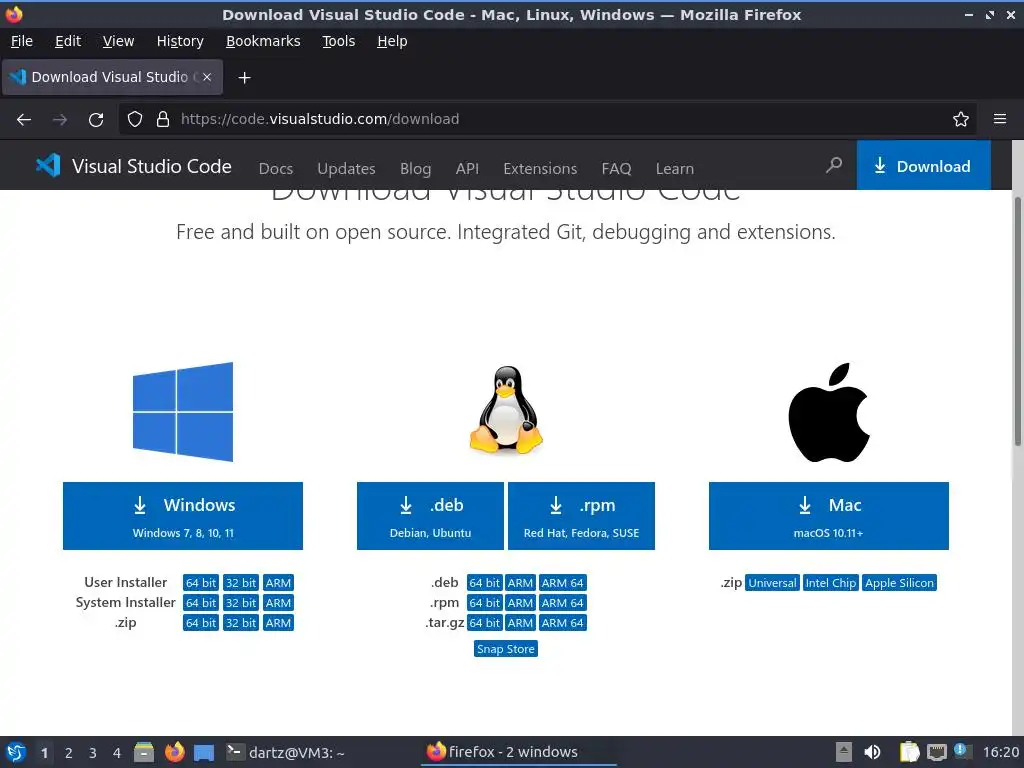Select Mac .zip Apple Silicon
The width and height of the screenshot is (1024, 768).
[899, 583]
